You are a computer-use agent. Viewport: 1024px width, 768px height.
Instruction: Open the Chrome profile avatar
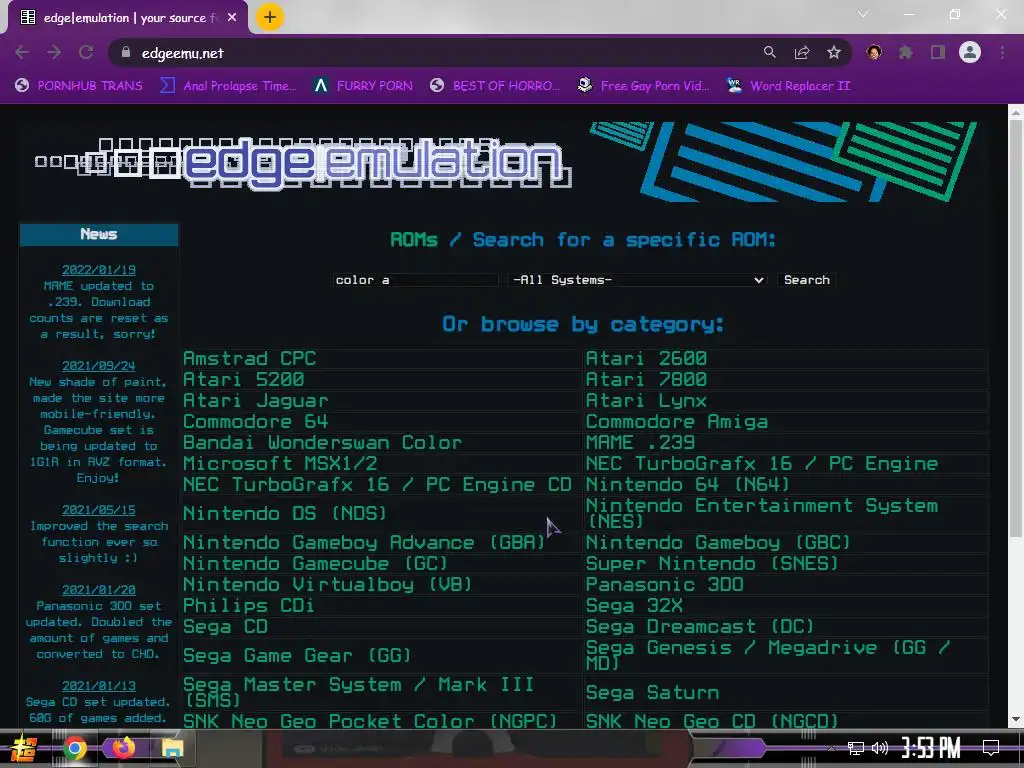[x=970, y=52]
